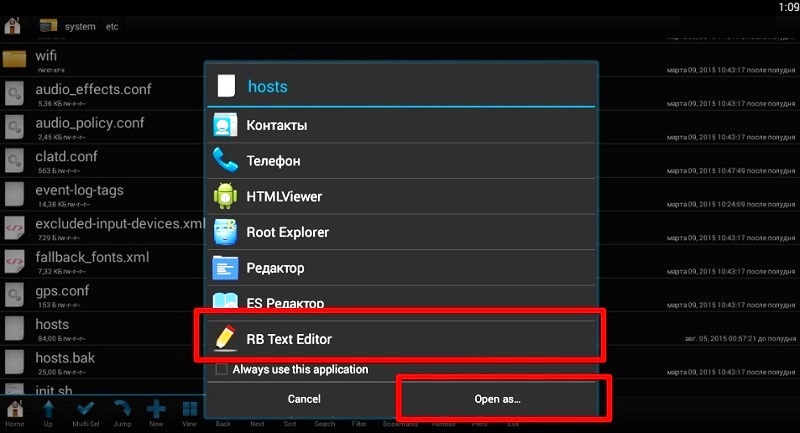
Task: Tap the Cancel button in dialog
Action: (304, 399)
